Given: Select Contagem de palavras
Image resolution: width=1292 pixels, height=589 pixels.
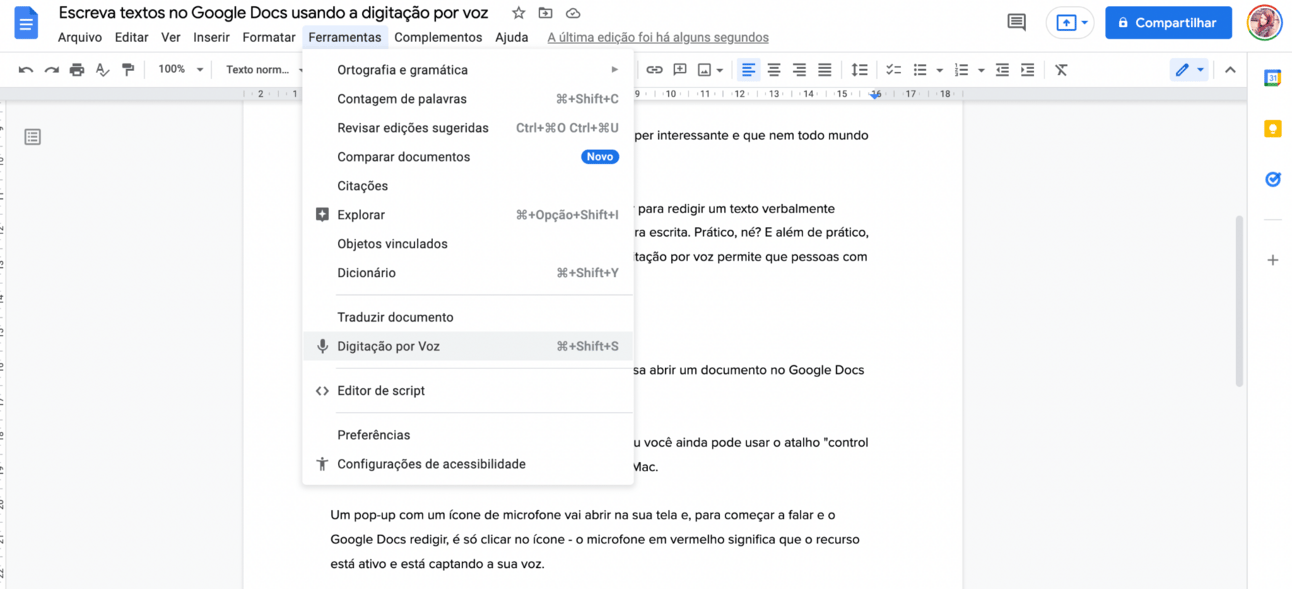Looking at the screenshot, I should click(468, 99).
